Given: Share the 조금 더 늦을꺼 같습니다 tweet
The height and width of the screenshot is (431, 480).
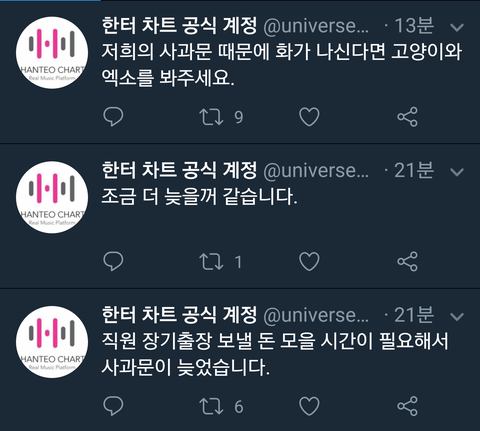Looking at the screenshot, I should coord(407,261).
